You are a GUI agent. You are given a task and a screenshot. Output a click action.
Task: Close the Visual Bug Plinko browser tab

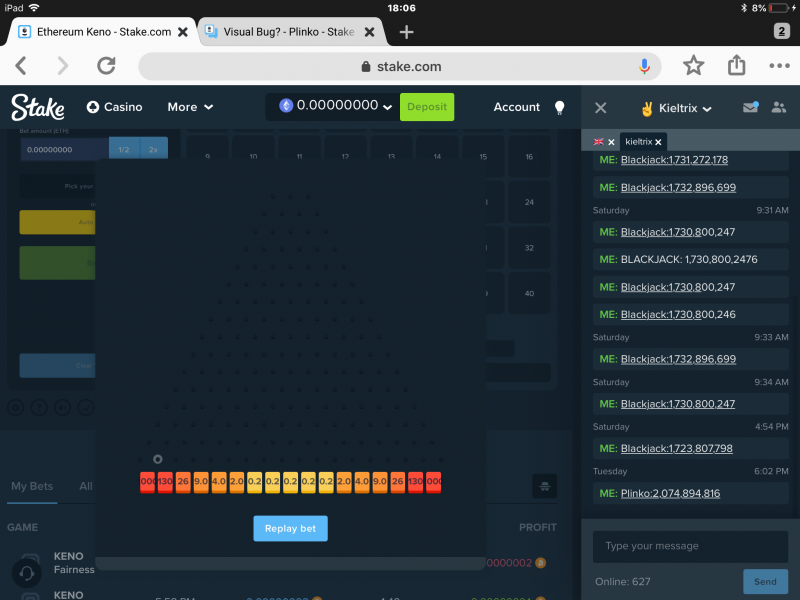coord(369,32)
